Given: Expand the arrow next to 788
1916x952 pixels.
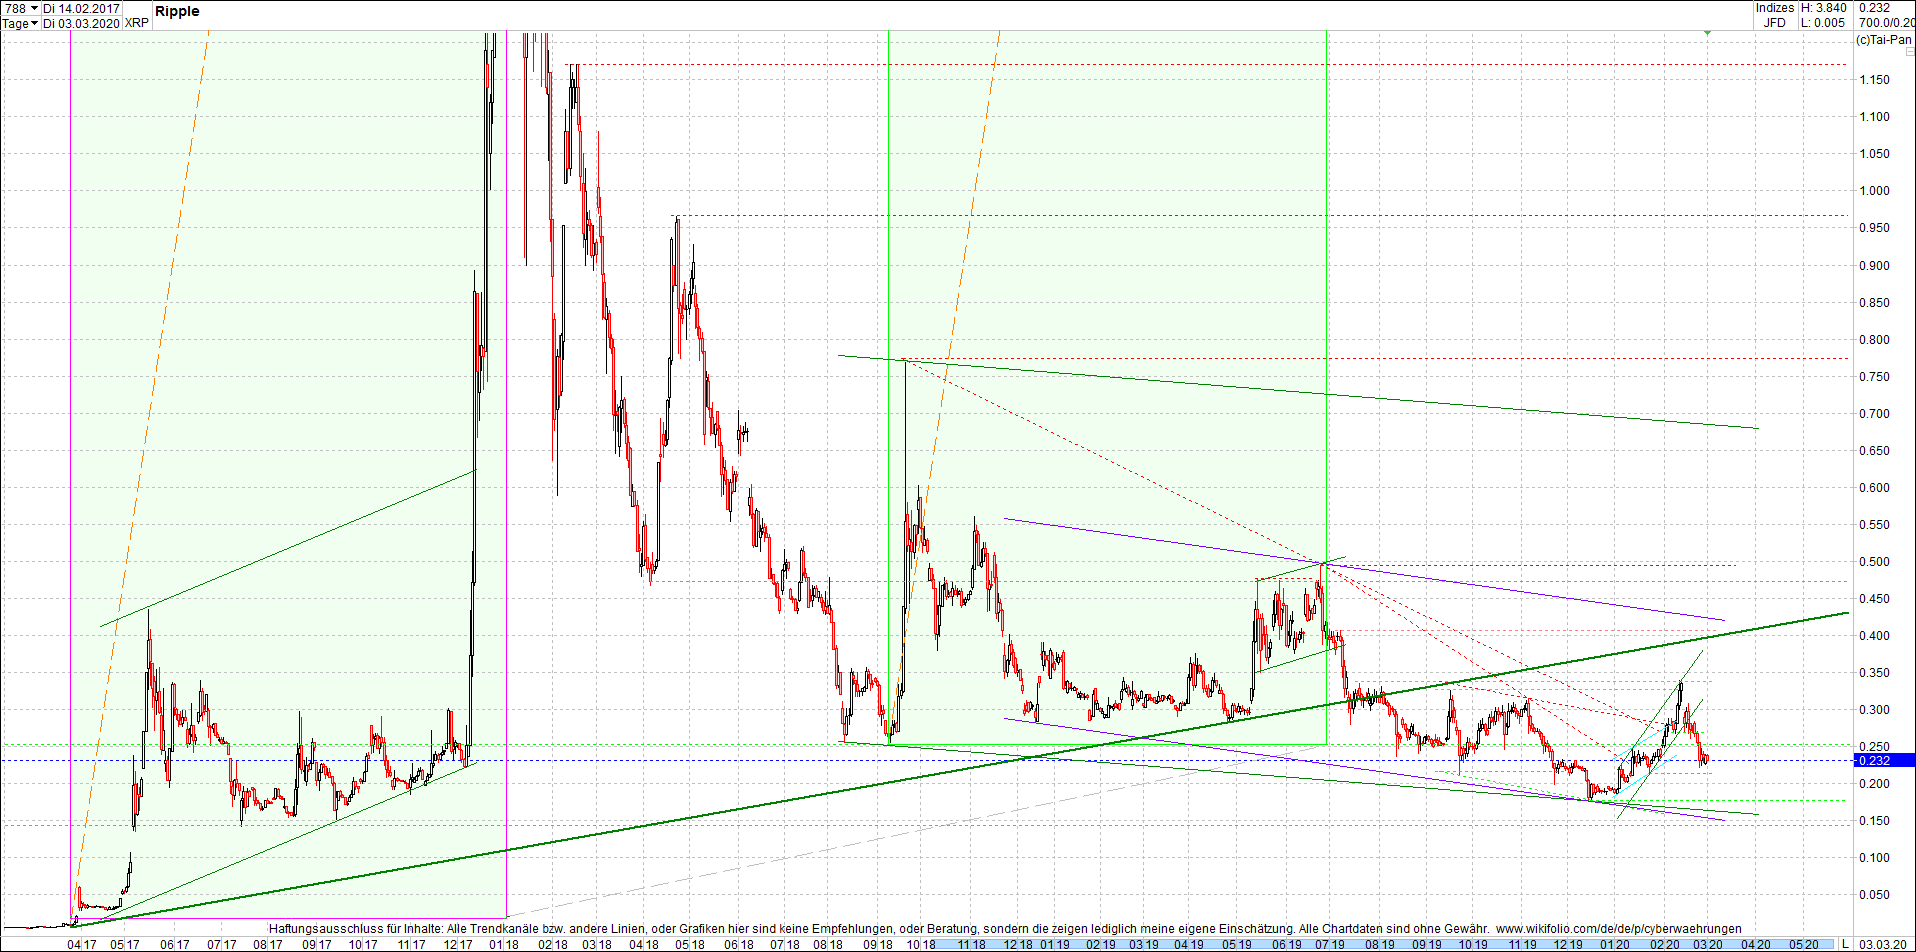Looking at the screenshot, I should (x=33, y=8).
